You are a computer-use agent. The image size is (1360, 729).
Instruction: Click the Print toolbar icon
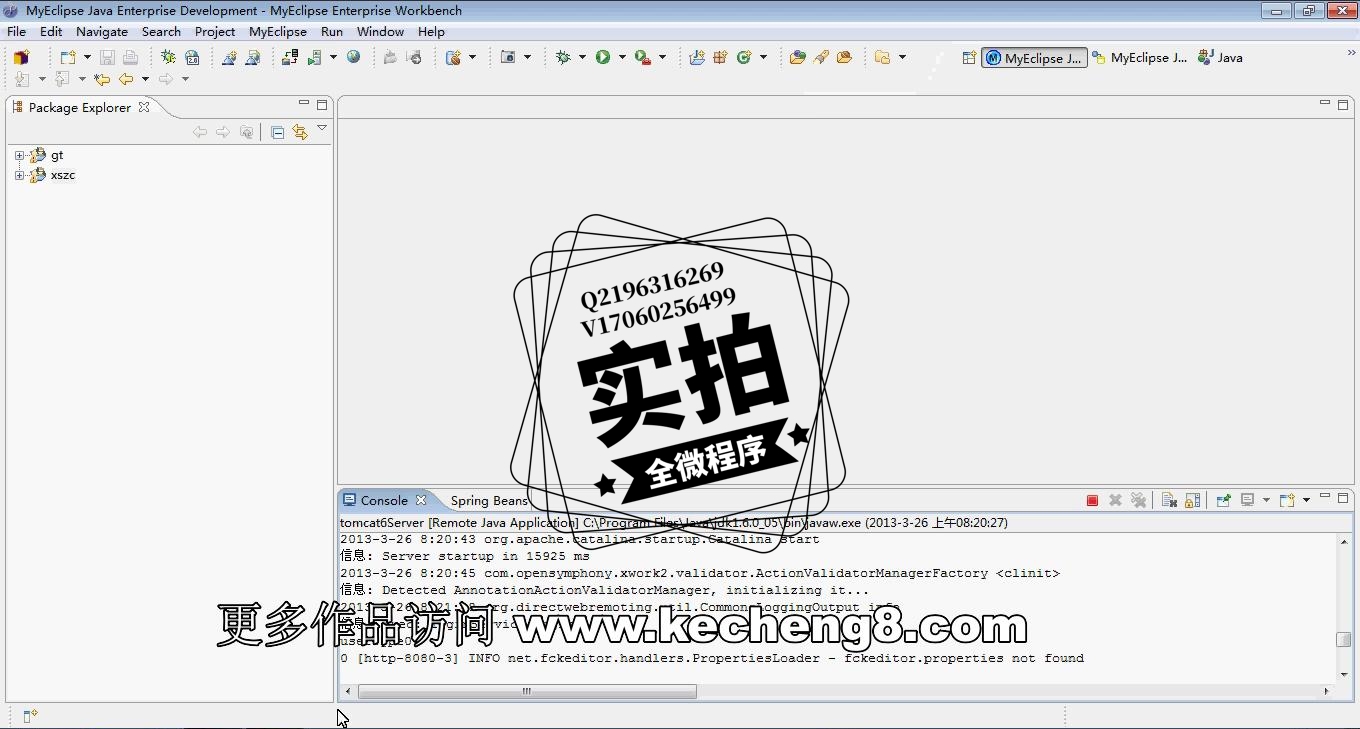coord(130,57)
